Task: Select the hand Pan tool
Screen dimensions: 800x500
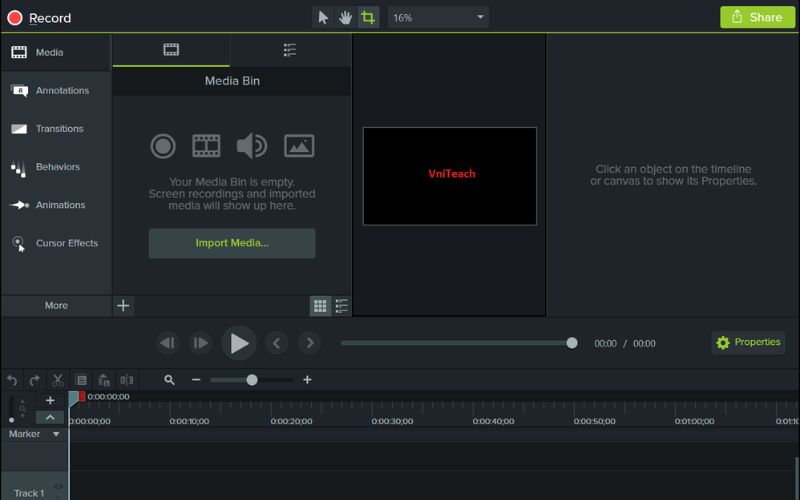Action: 345,18
